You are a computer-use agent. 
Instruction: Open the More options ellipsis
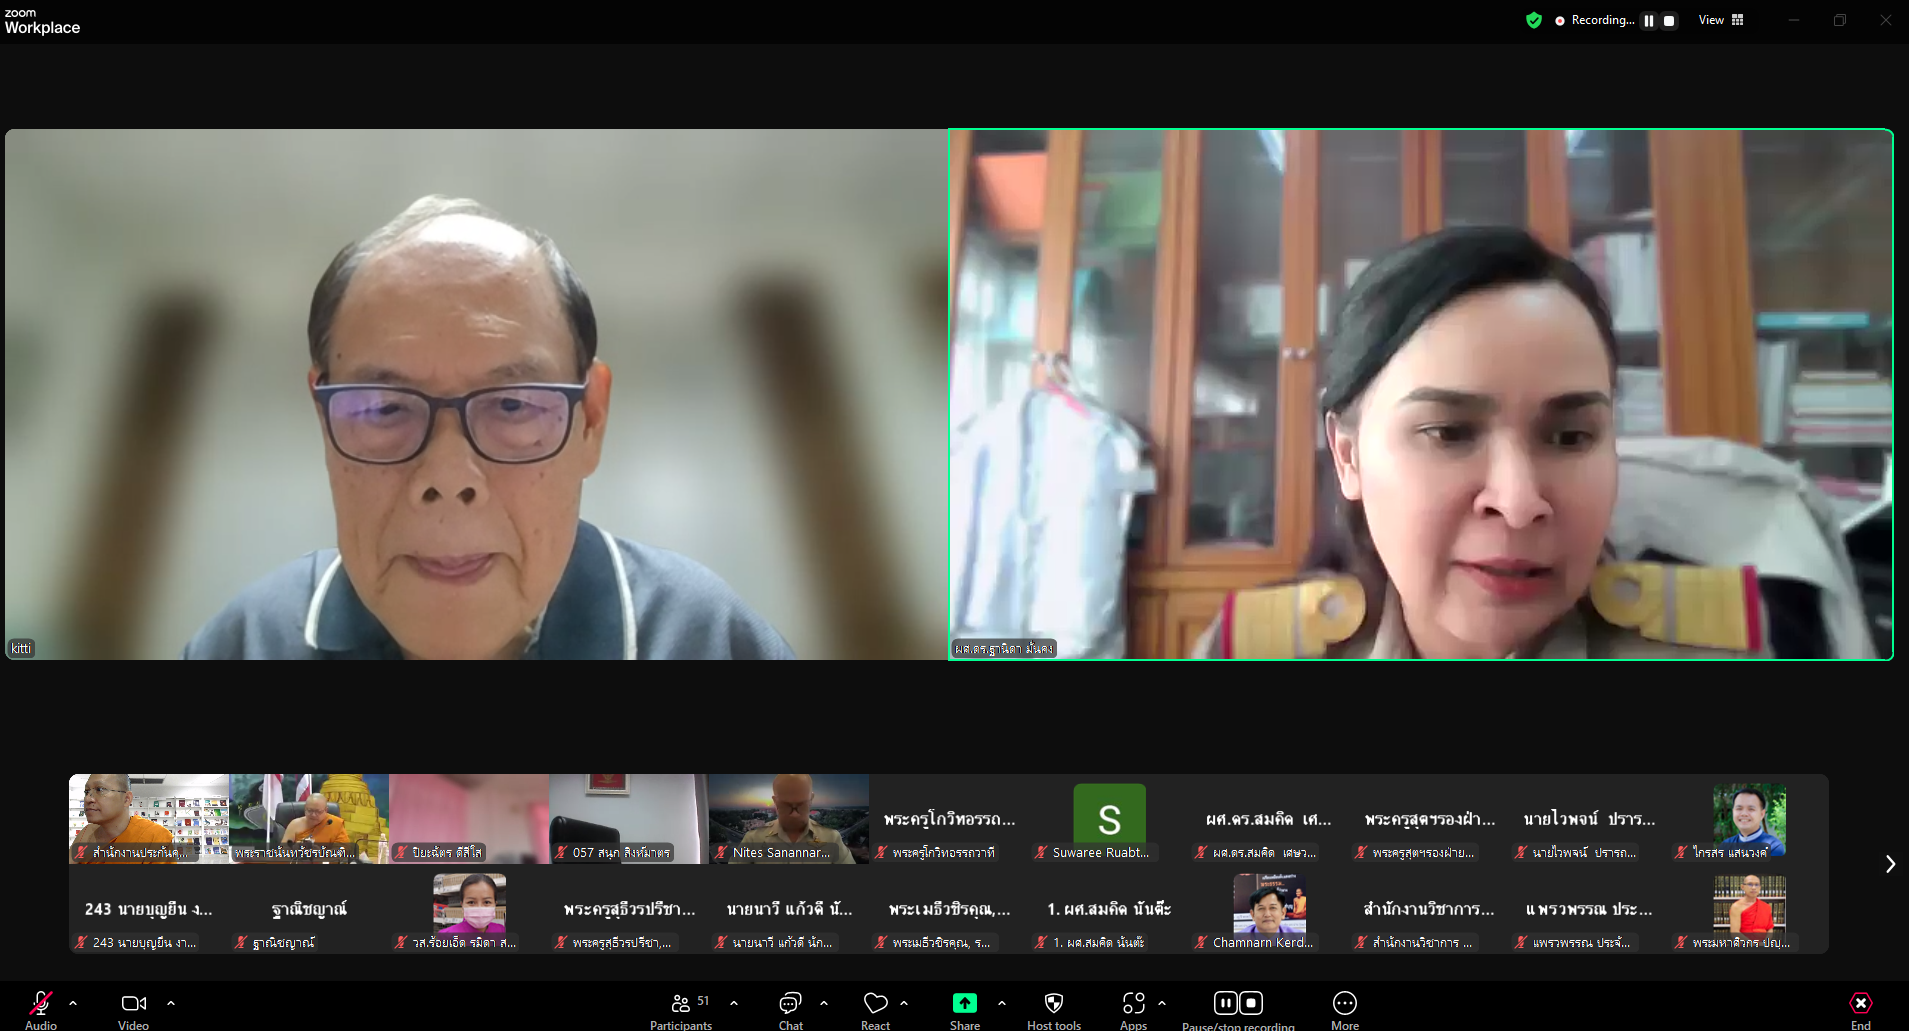(x=1344, y=1004)
